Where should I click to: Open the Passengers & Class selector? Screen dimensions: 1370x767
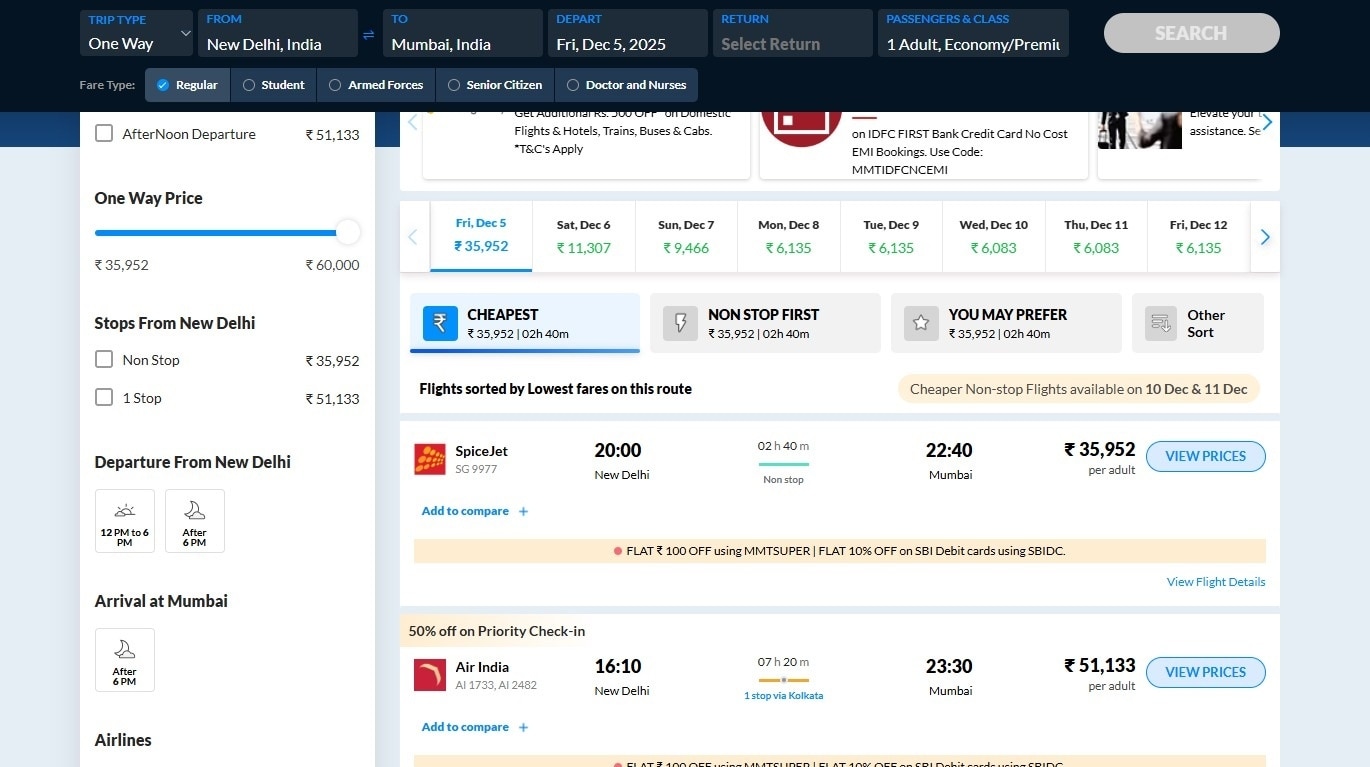click(972, 33)
